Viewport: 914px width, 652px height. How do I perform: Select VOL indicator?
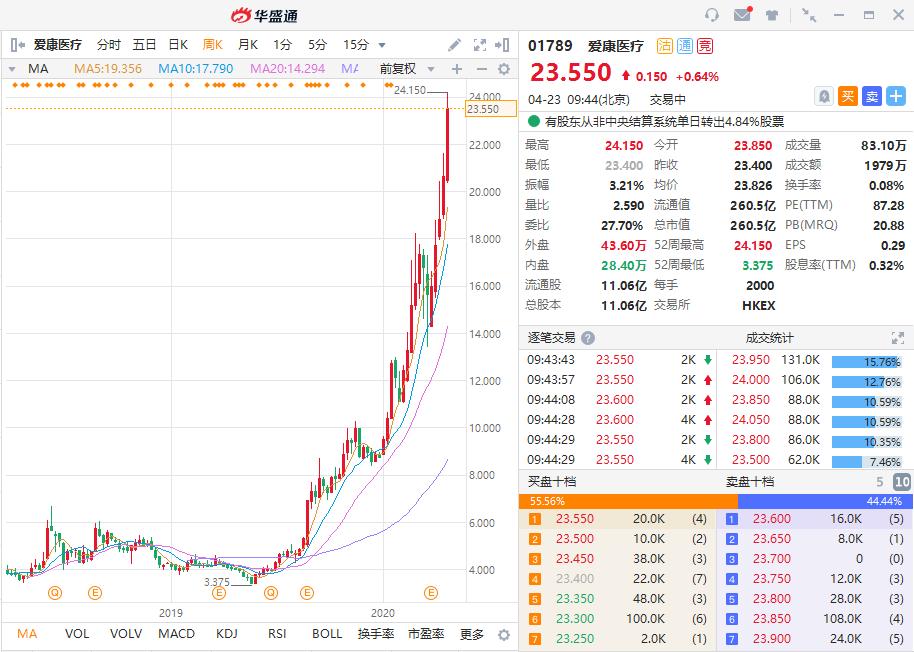click(77, 634)
